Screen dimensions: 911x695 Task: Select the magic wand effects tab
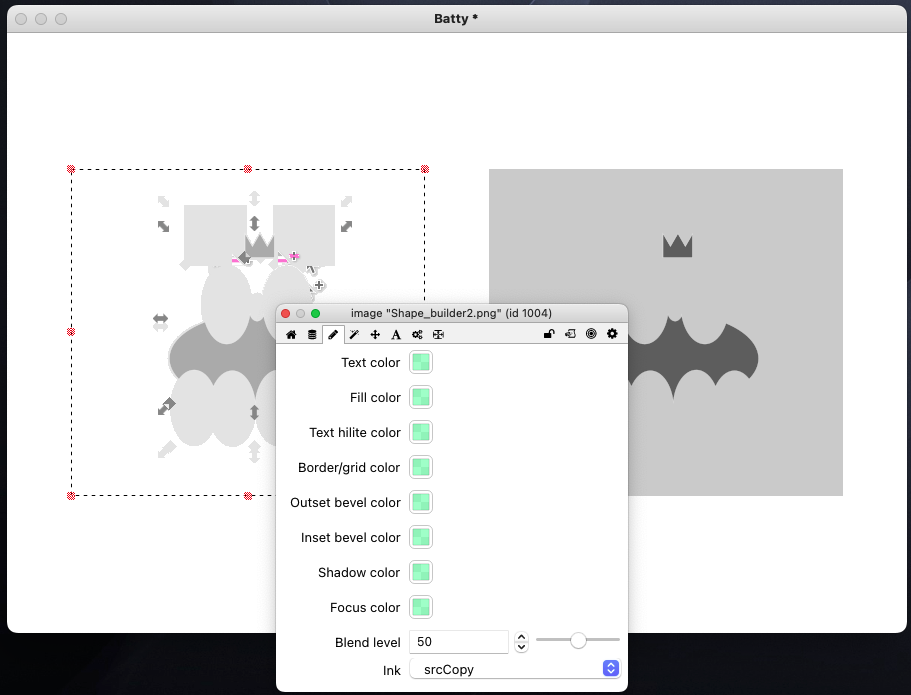coord(354,334)
